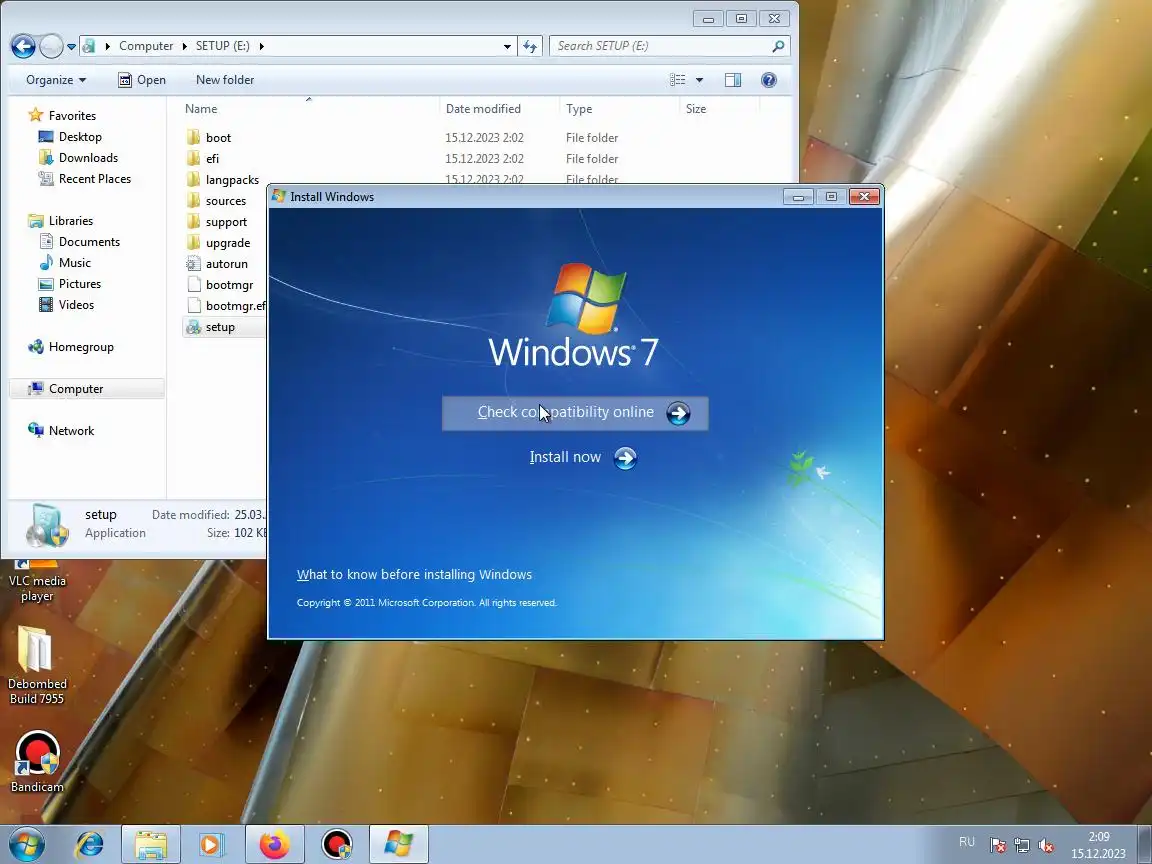This screenshot has height=864, width=1152.
Task: Click the Explorer Help icon
Action: pyautogui.click(x=768, y=79)
